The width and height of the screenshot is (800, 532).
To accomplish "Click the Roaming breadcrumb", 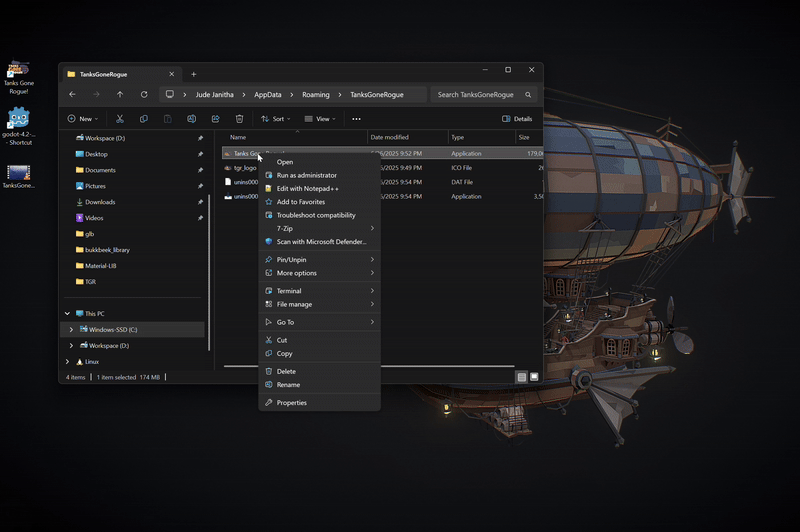I will coord(316,95).
